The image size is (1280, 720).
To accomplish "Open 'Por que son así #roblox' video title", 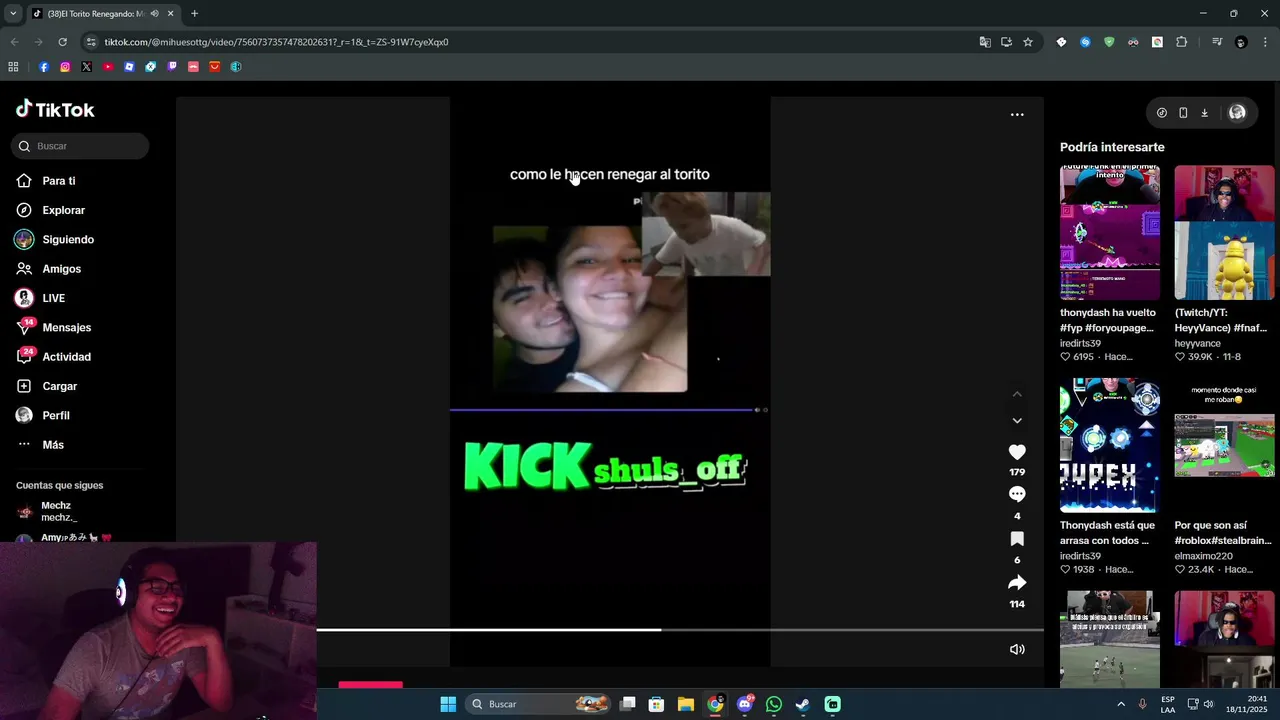I will coord(1223,533).
